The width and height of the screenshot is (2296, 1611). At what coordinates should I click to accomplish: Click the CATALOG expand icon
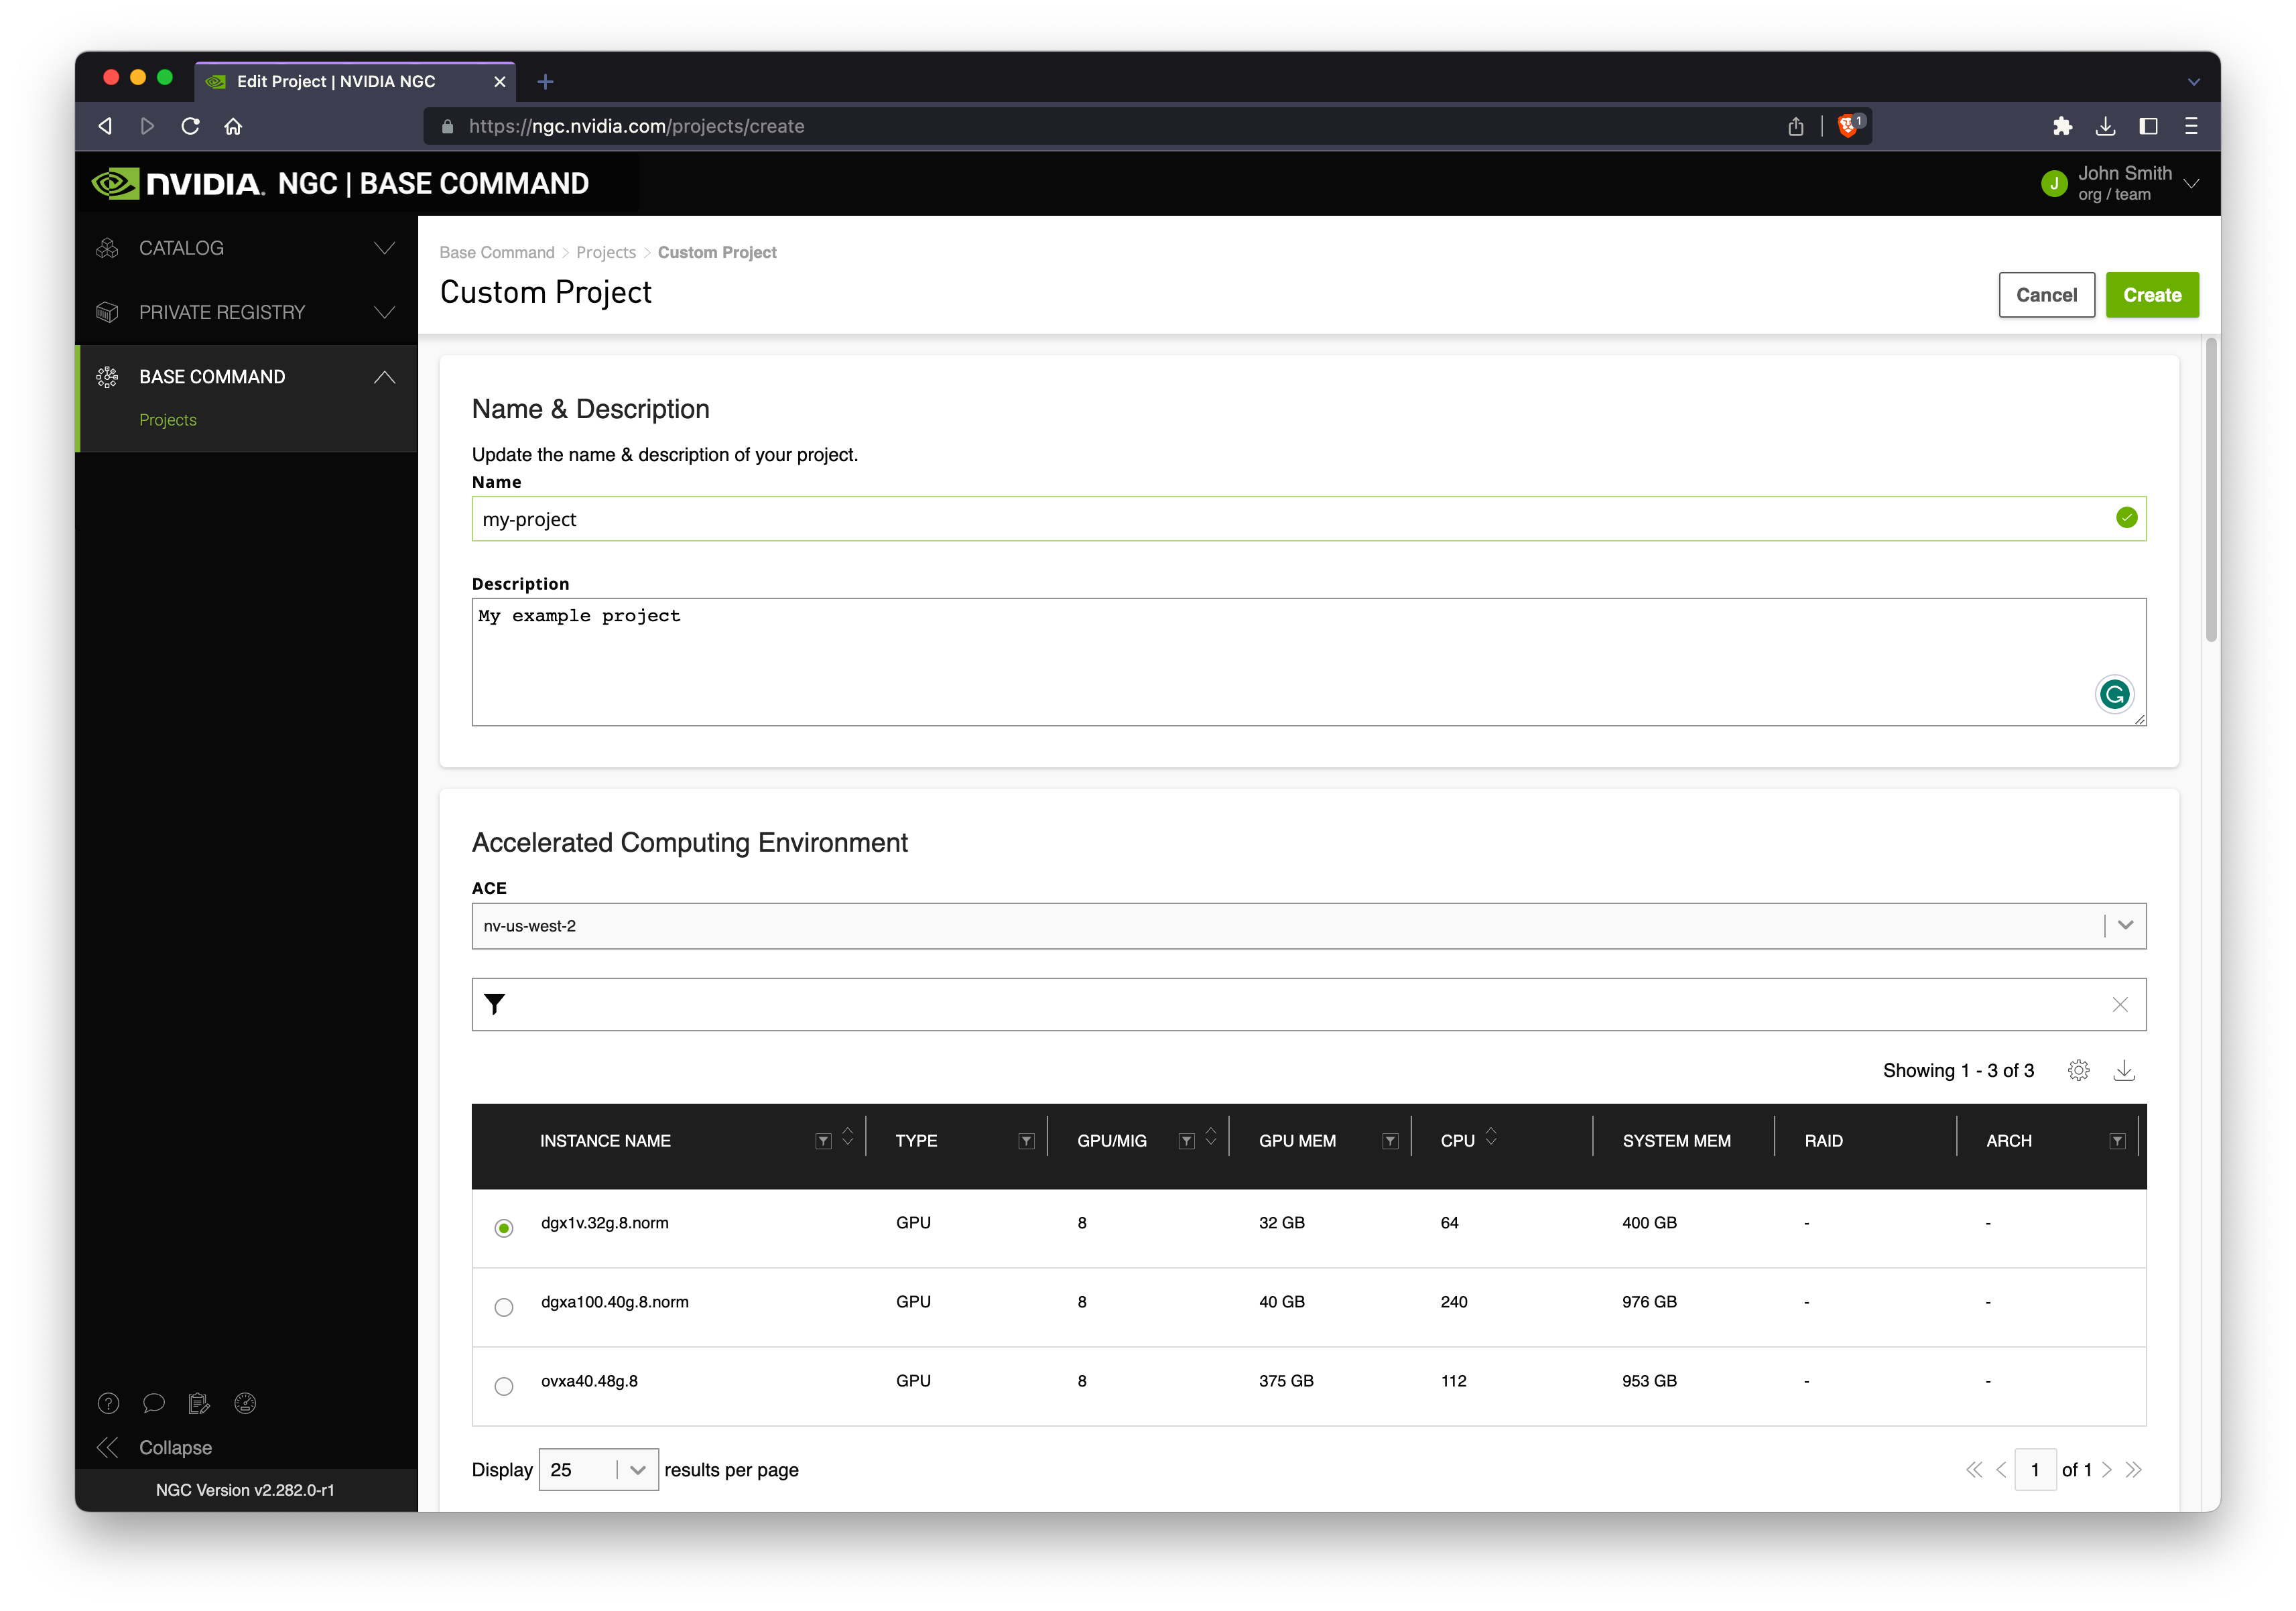(x=384, y=246)
